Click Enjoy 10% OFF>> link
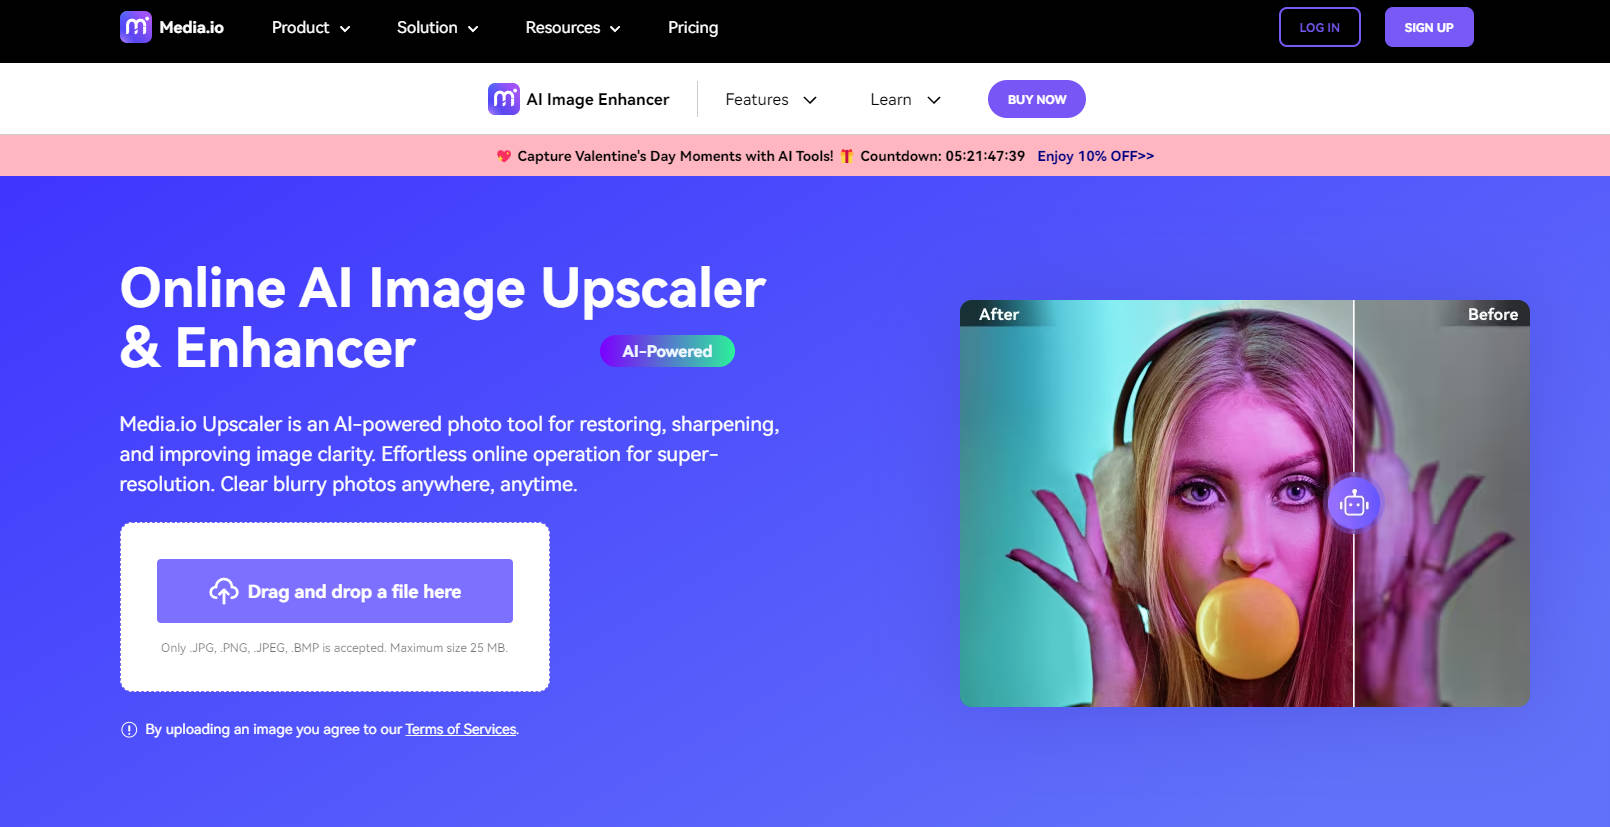 (x=1096, y=156)
